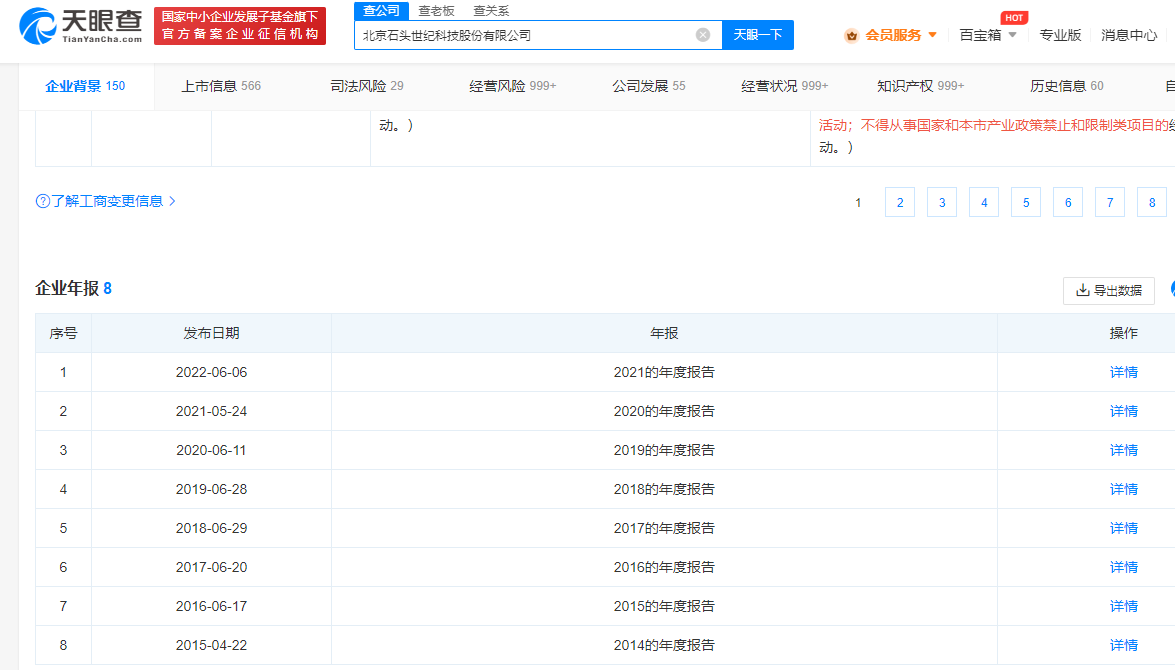Open 专业版 in top navigation
Screen dimensions: 1175x670
pos(1060,35)
